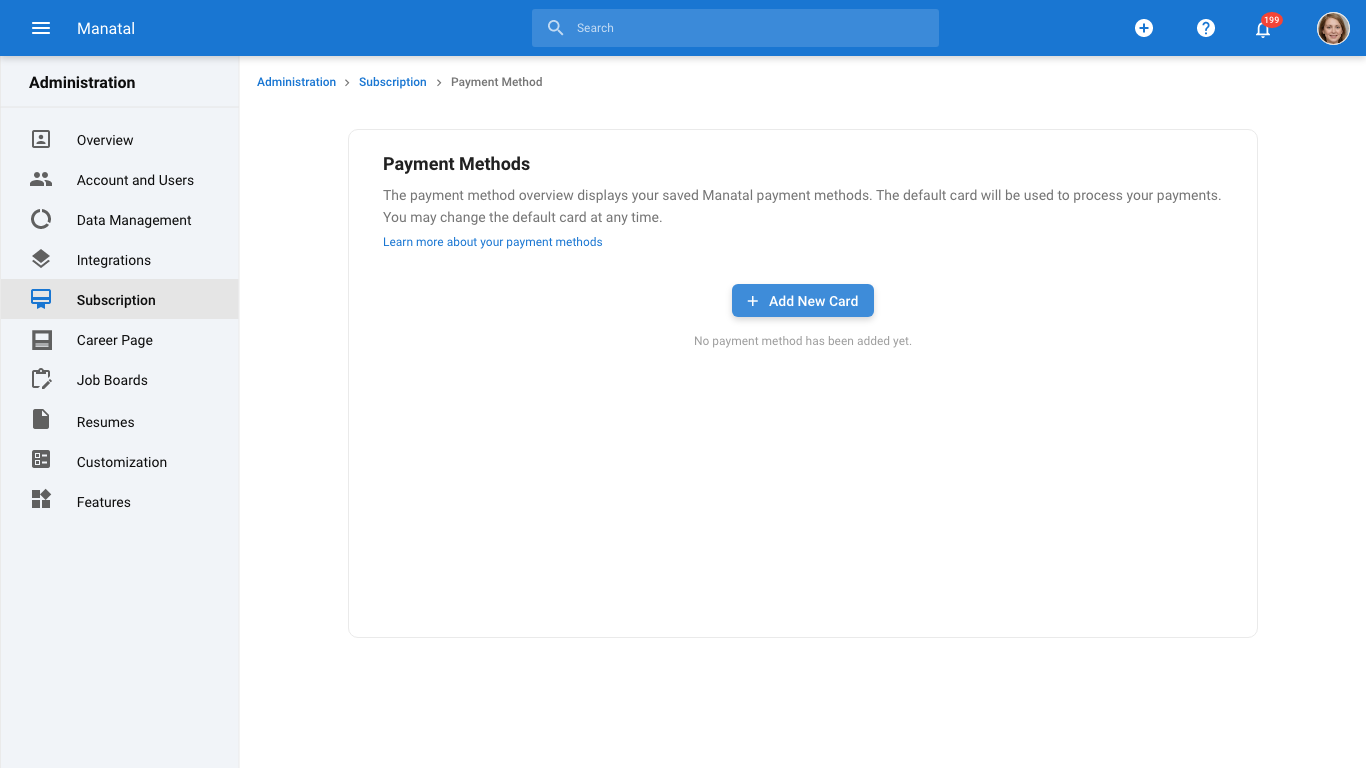Go to Account and Users section

pos(120,180)
